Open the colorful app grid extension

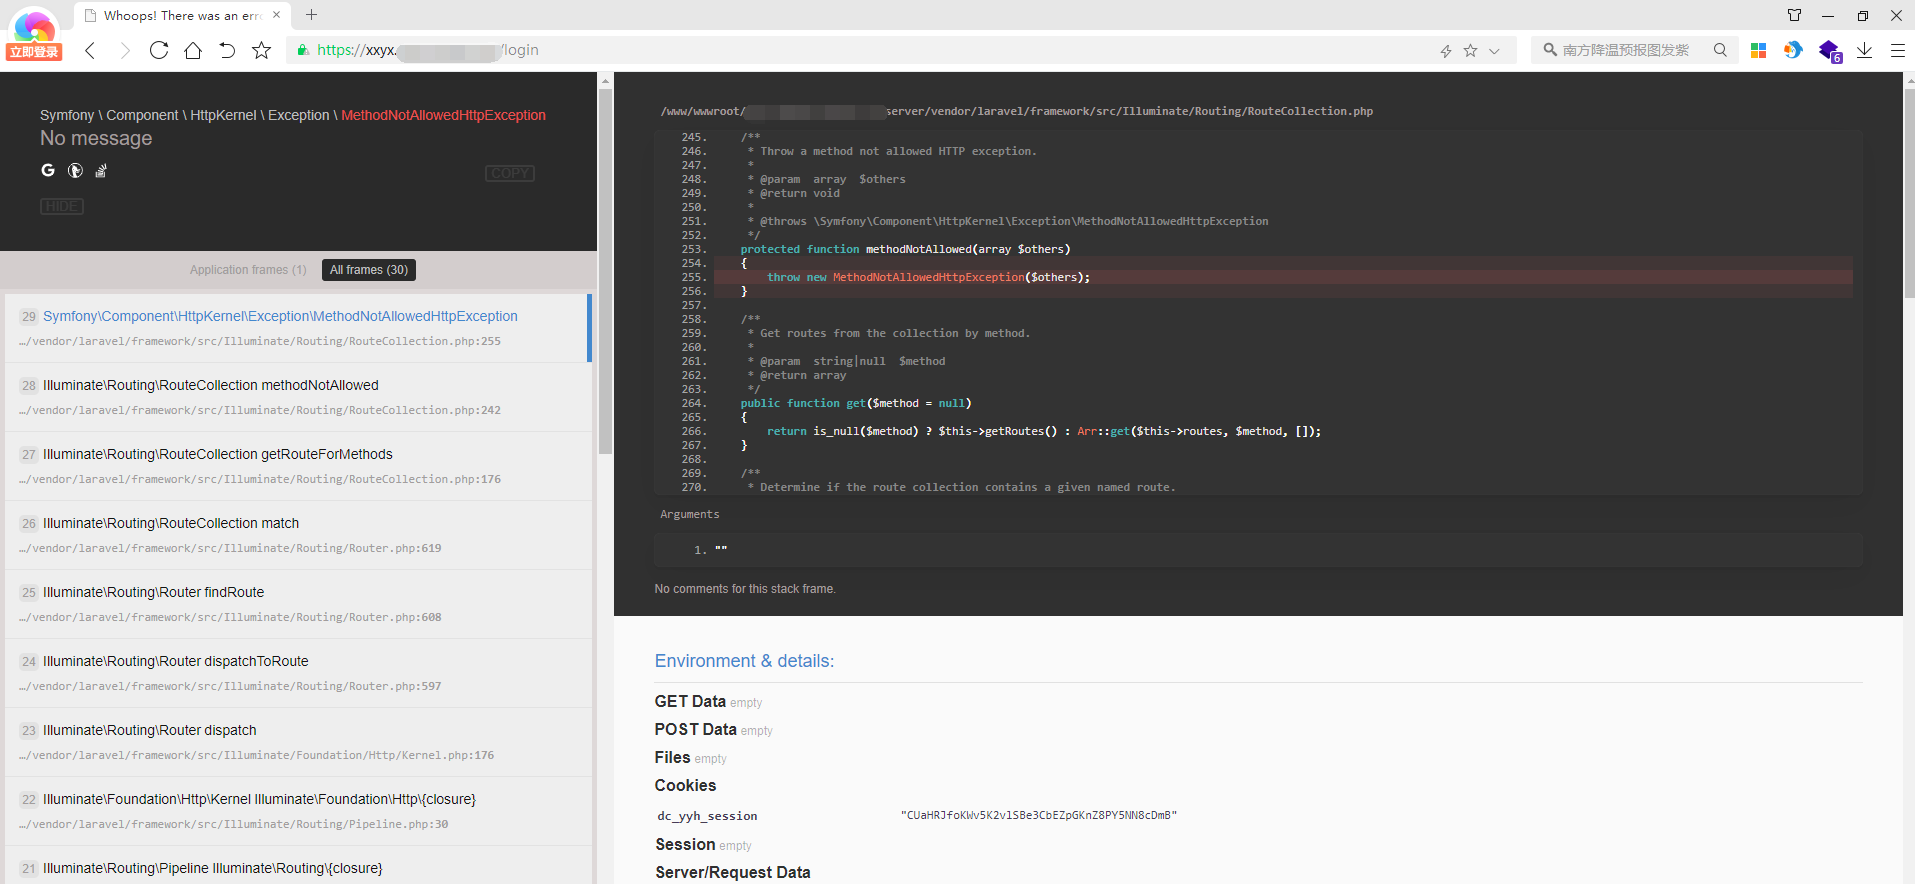click(x=1758, y=50)
